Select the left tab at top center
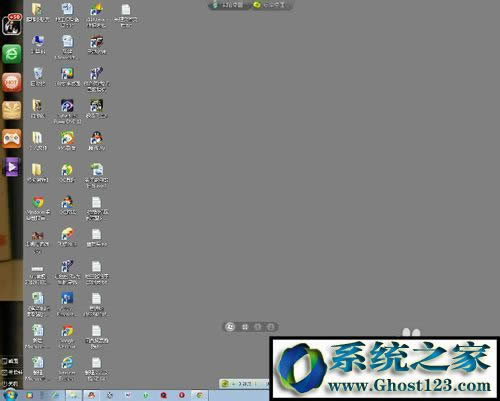Image resolution: width=500 pixels, height=401 pixels. click(x=230, y=5)
